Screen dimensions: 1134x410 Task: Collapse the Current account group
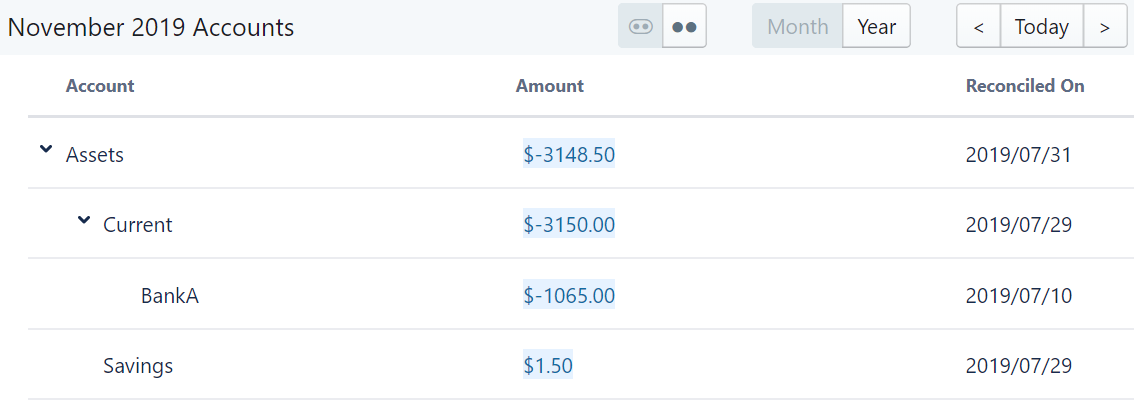84,221
